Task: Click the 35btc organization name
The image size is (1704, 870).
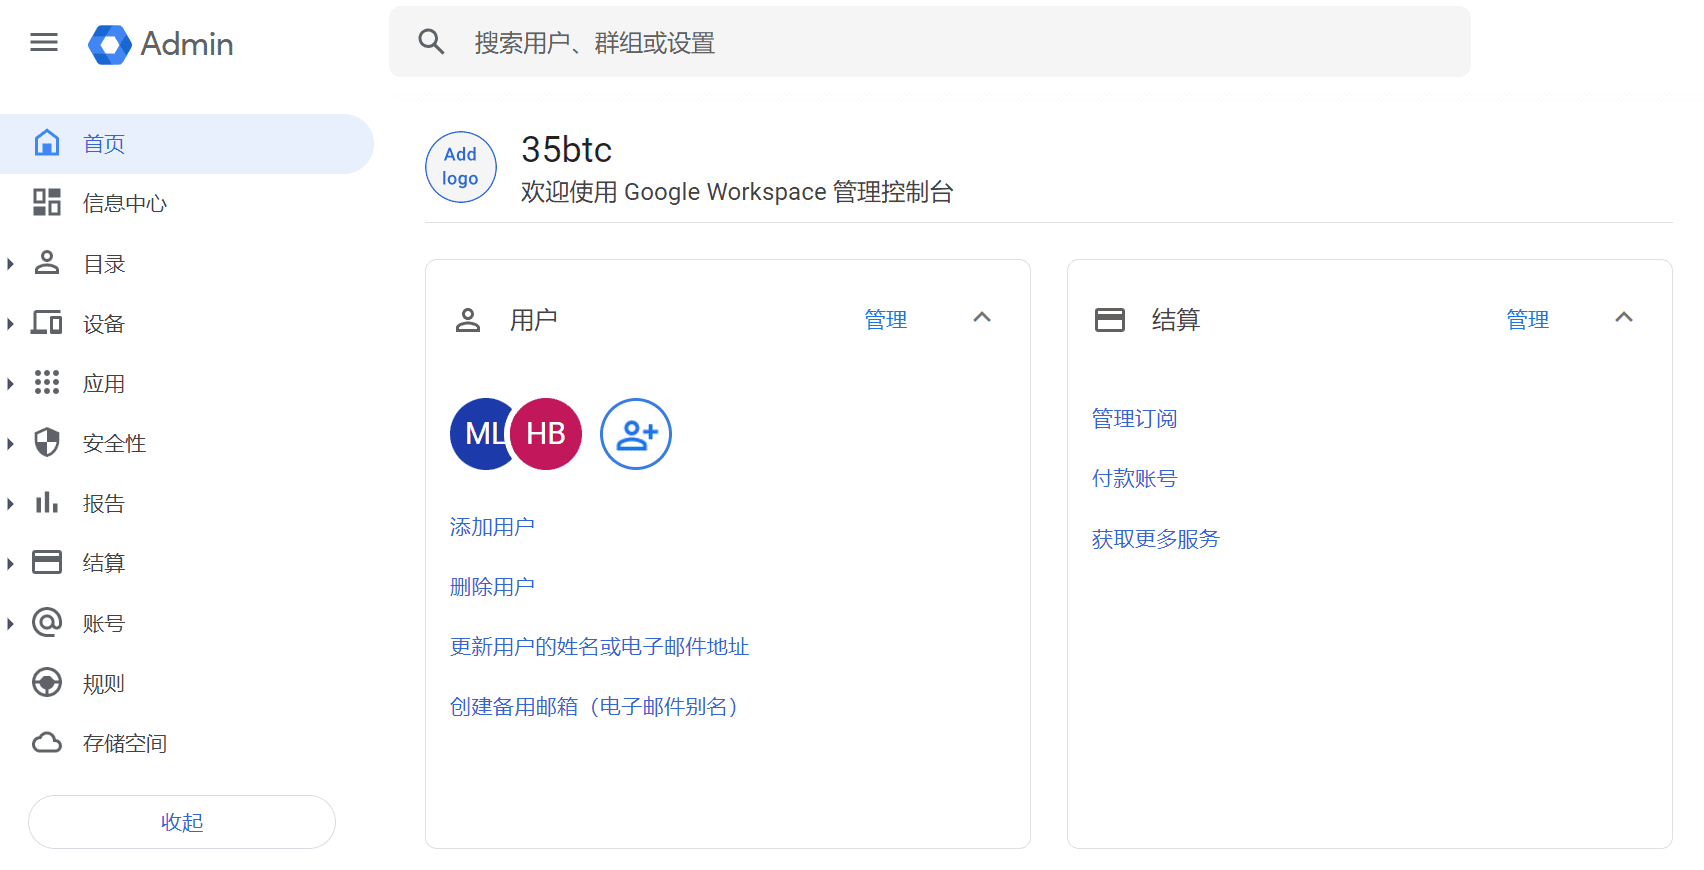Action: [567, 150]
